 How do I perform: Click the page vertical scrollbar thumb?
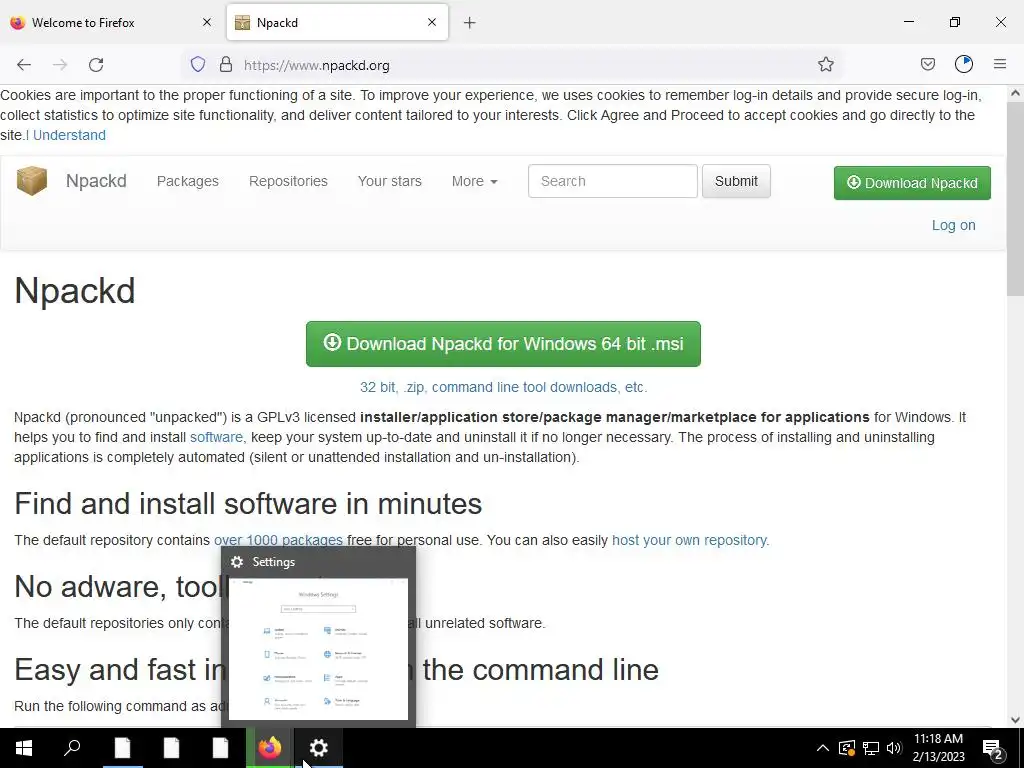1015,198
